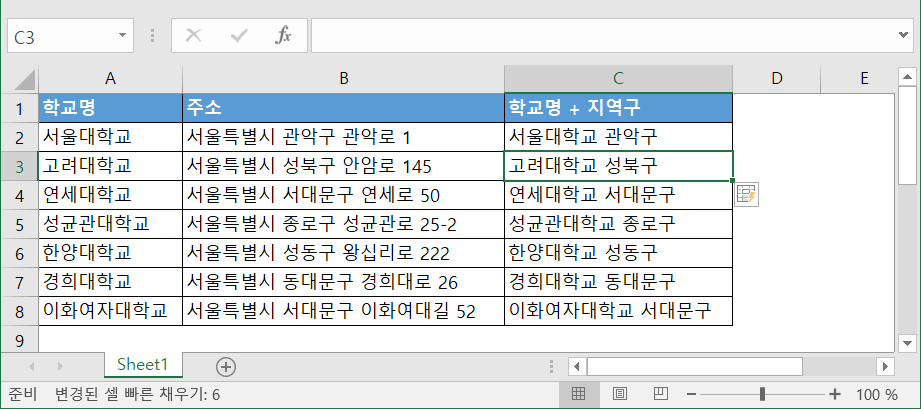Switch to Page Layout view icon
The width and height of the screenshot is (921, 409).
click(620, 394)
